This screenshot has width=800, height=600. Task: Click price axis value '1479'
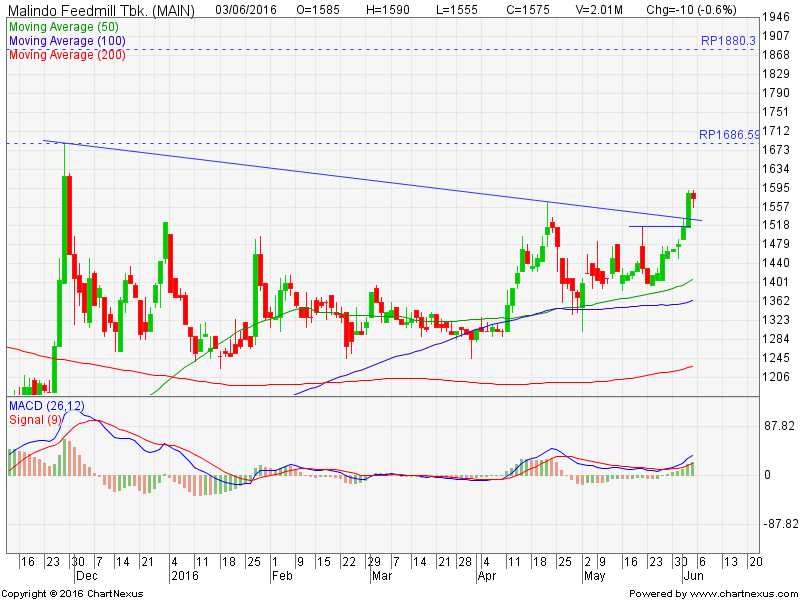(x=776, y=244)
